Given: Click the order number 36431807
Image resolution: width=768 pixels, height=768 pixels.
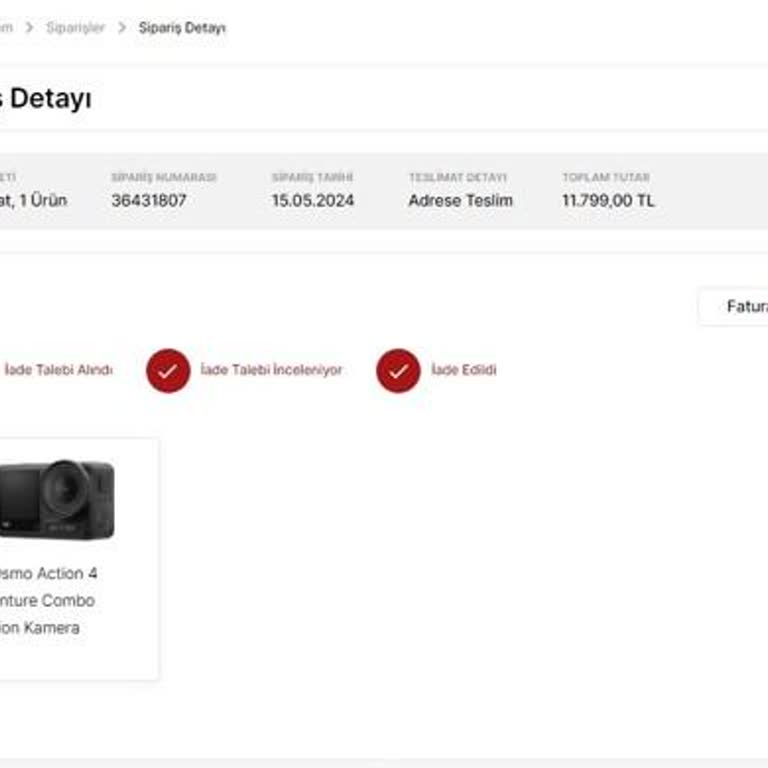Looking at the screenshot, I should (x=148, y=200).
